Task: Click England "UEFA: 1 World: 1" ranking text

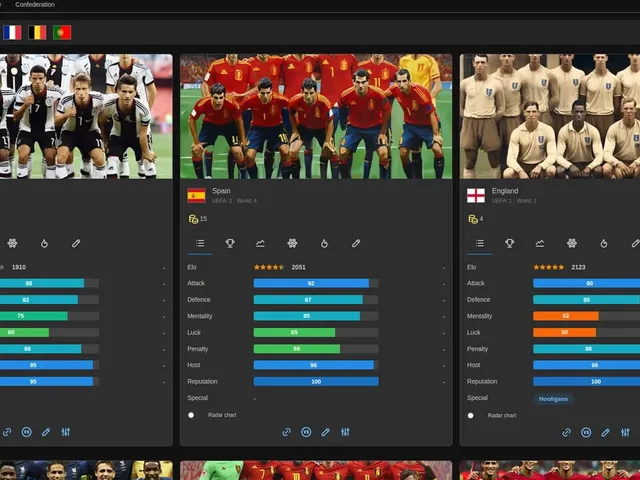Action: coord(514,200)
